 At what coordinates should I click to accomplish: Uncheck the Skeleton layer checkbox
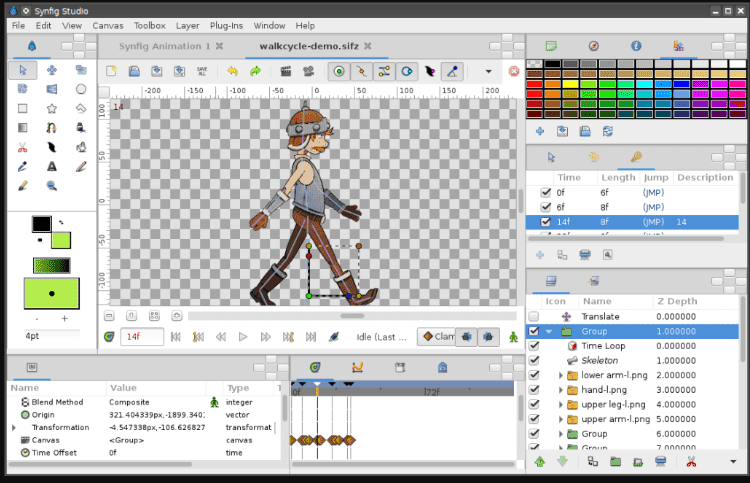pyautogui.click(x=534, y=360)
